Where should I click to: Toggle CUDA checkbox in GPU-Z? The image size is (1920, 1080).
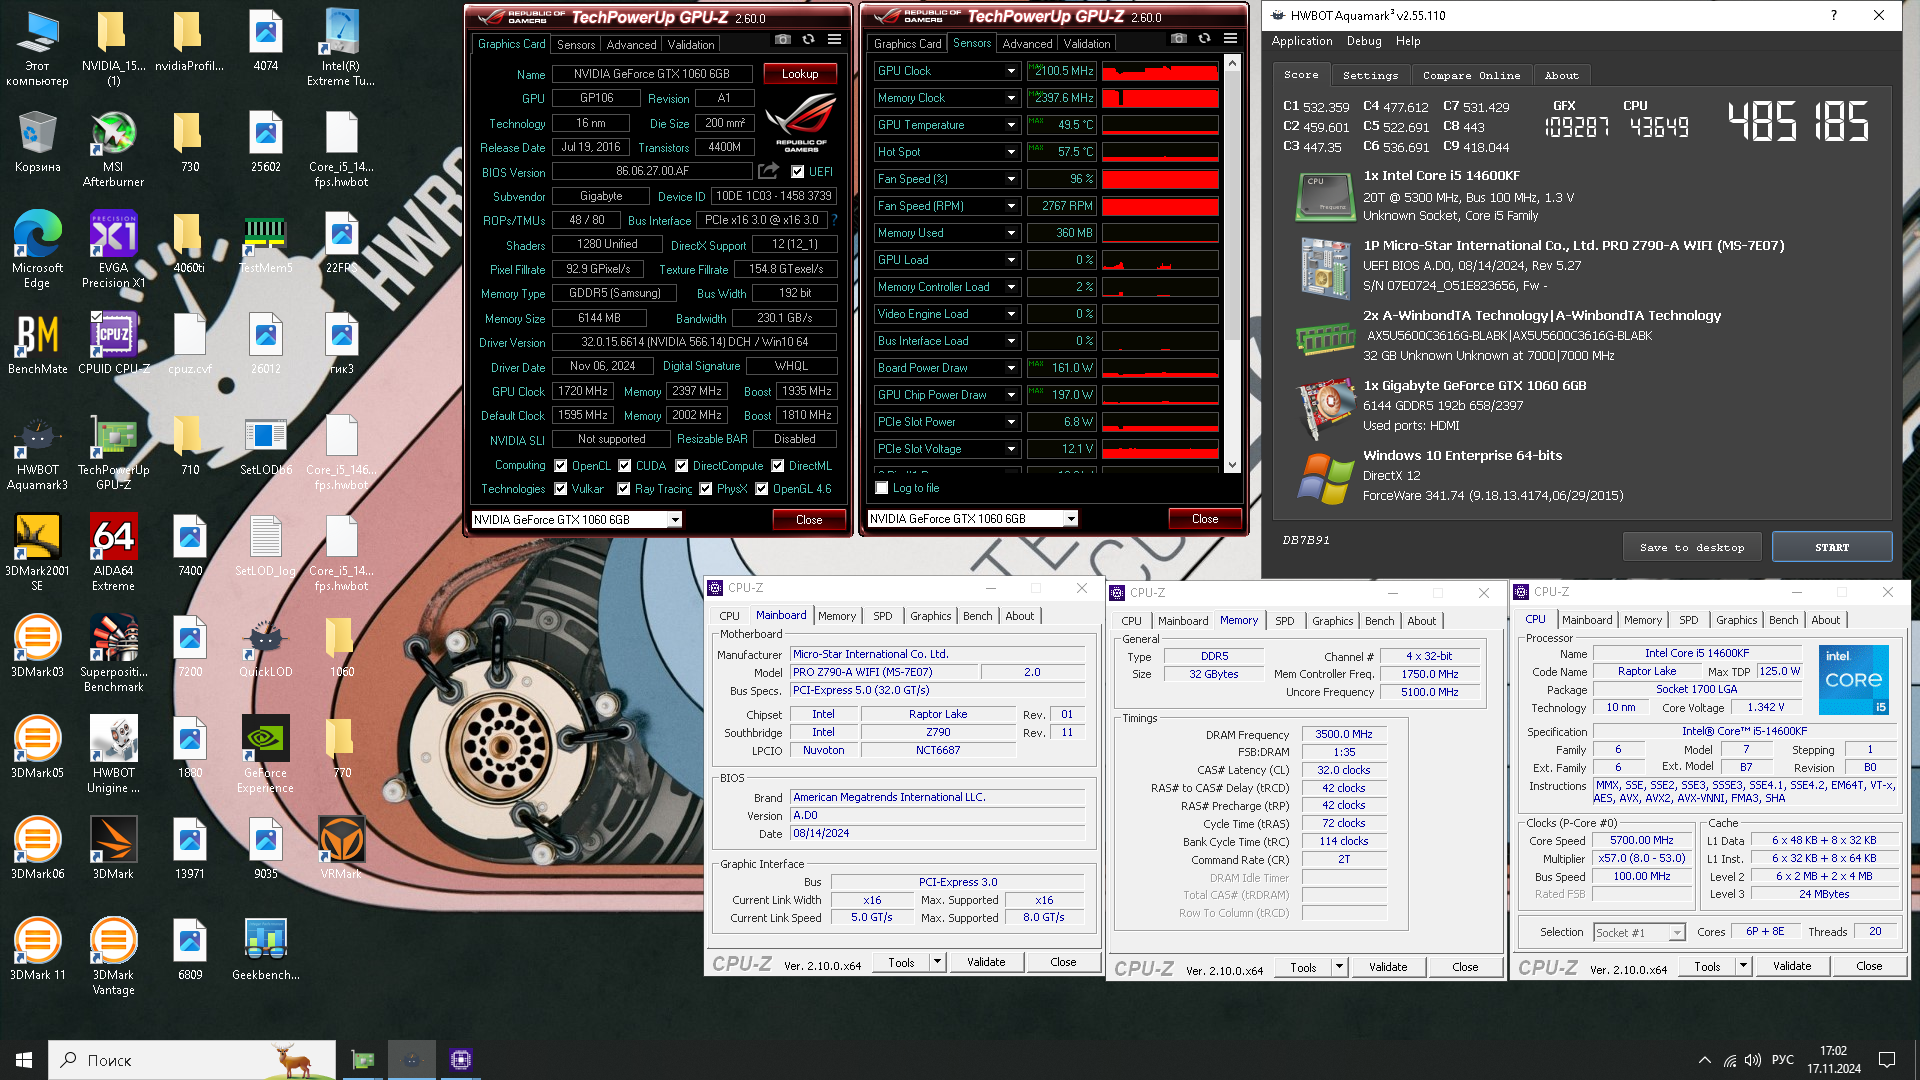tap(624, 466)
